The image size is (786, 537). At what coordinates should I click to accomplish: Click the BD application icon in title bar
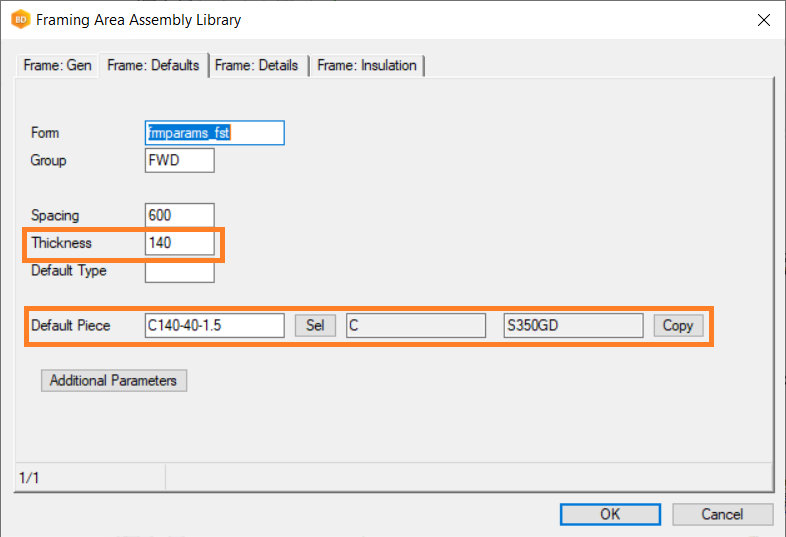point(19,20)
